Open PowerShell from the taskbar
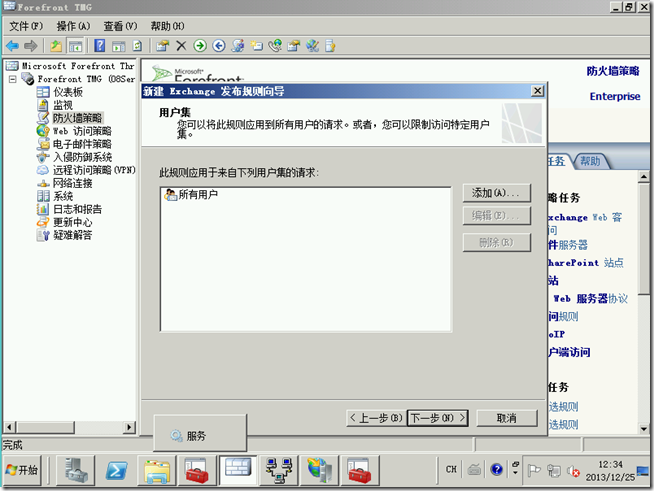The width and height of the screenshot is (654, 491). point(116,470)
